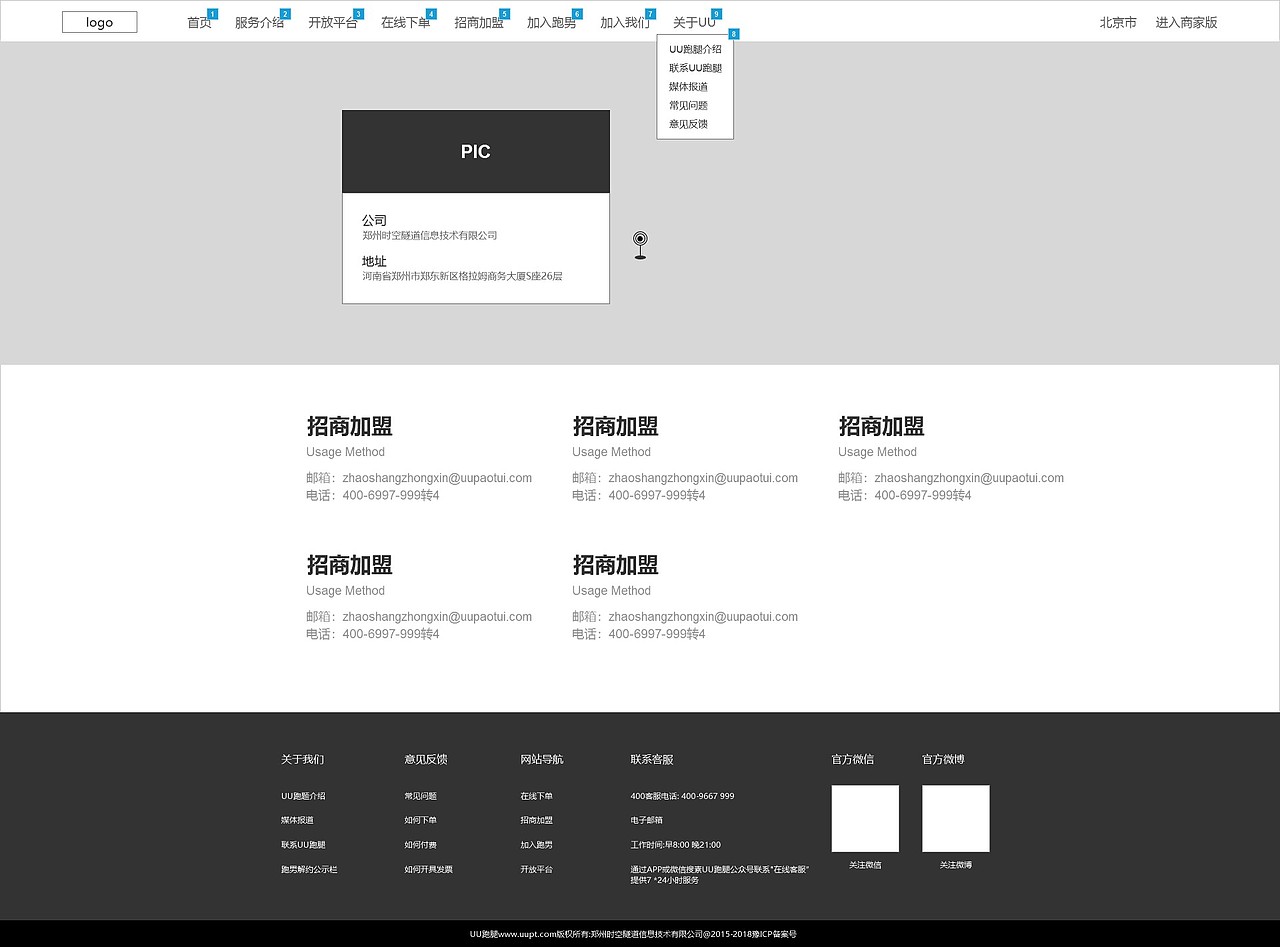
Task: Open 首页 in the top navigation
Action: (199, 22)
